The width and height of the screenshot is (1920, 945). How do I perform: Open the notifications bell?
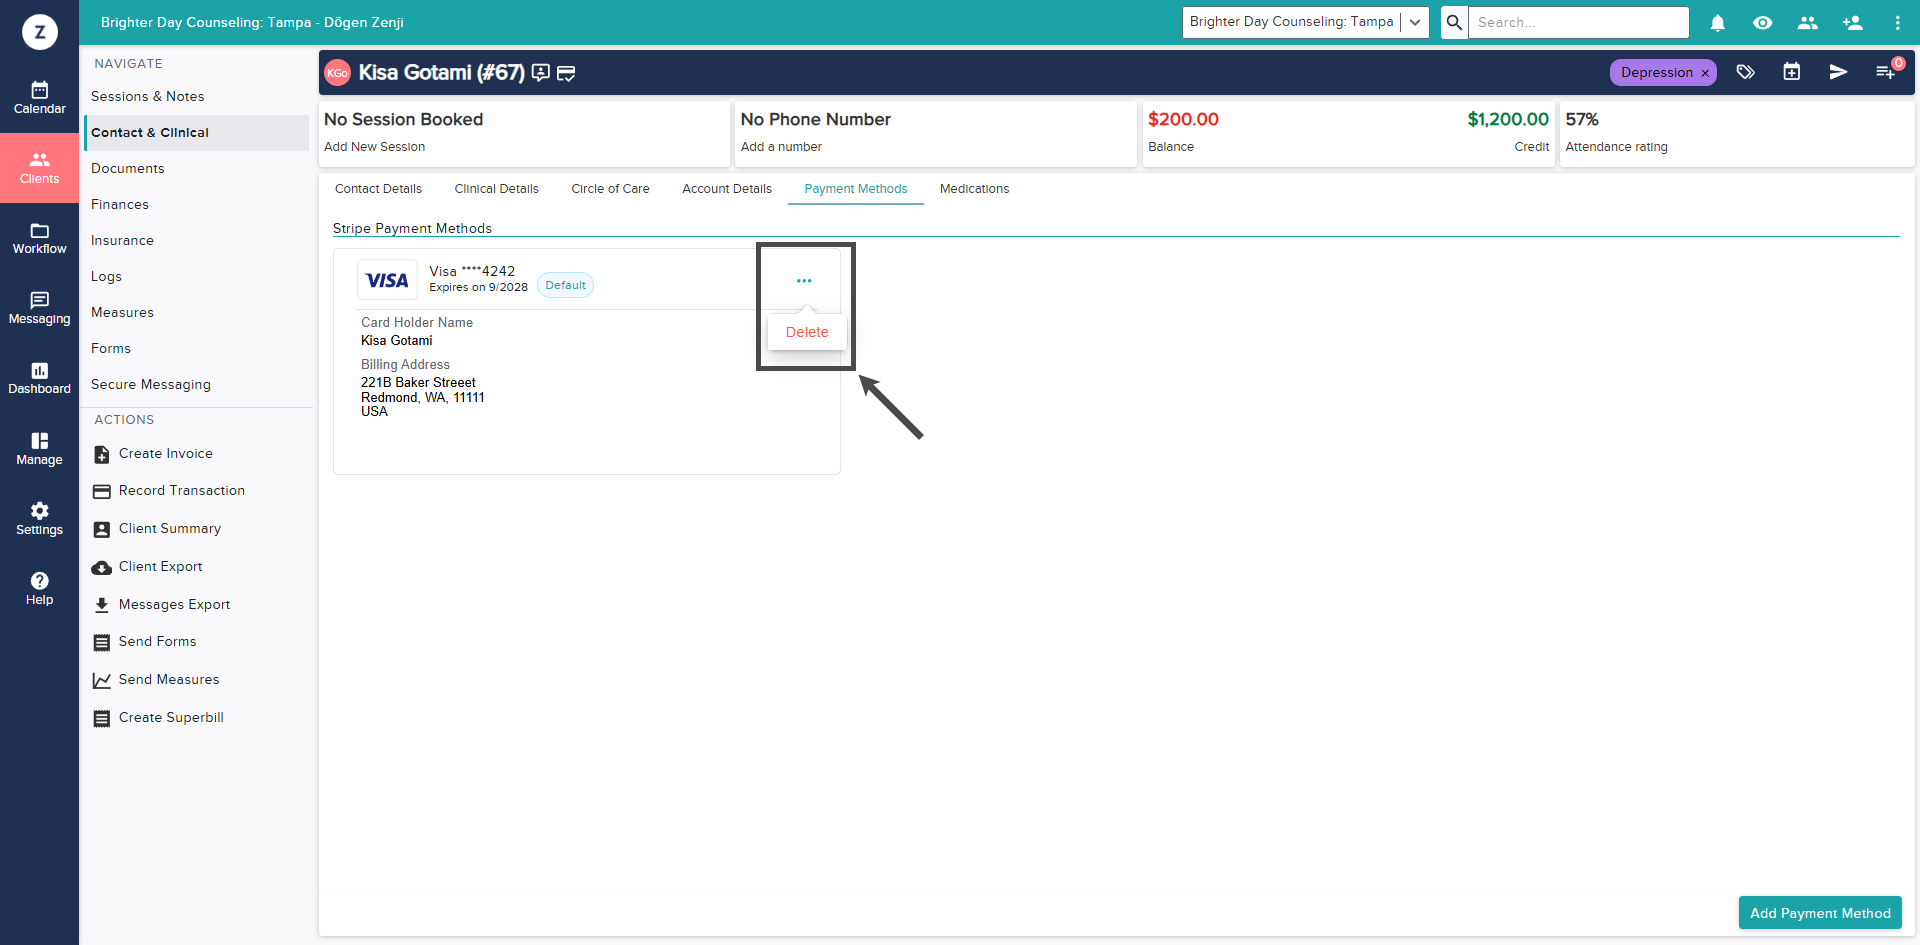[1717, 22]
